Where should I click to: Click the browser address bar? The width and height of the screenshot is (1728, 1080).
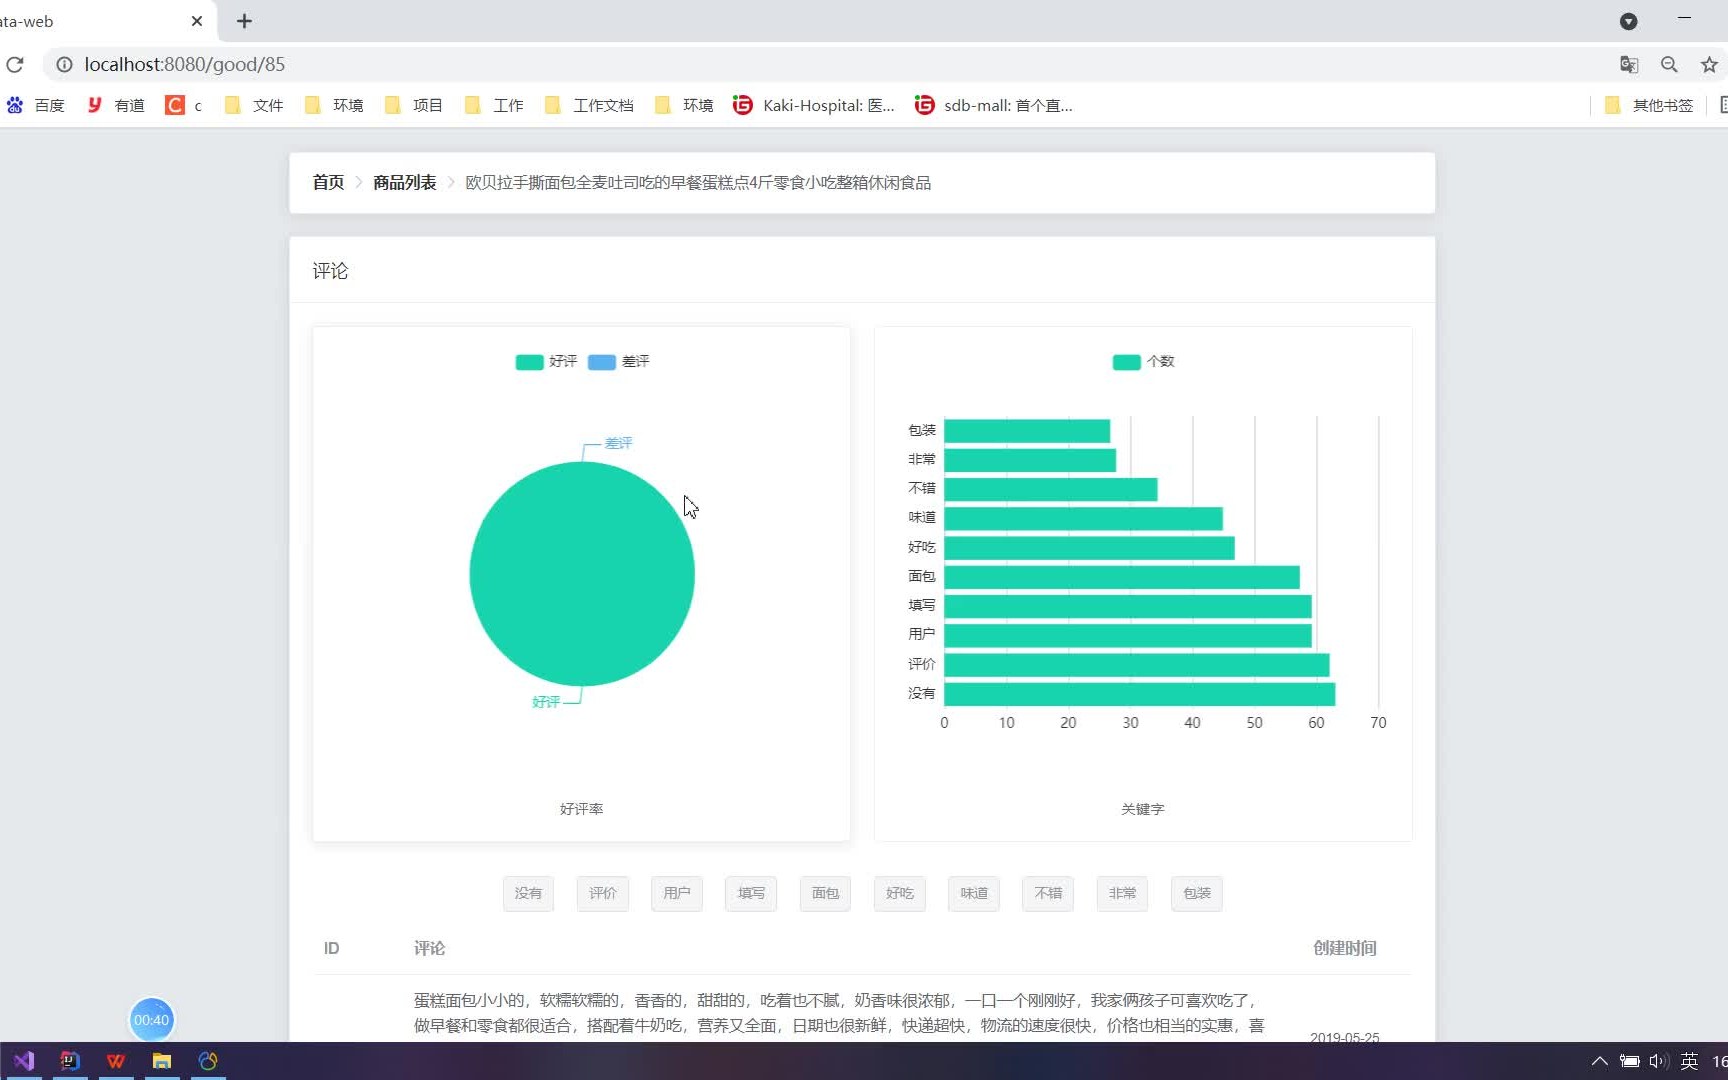tap(400, 64)
